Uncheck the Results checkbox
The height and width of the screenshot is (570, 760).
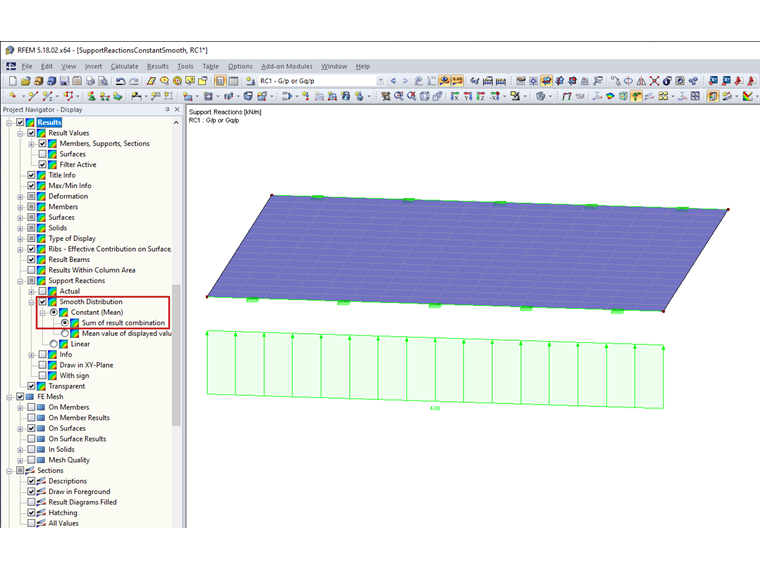[20, 123]
